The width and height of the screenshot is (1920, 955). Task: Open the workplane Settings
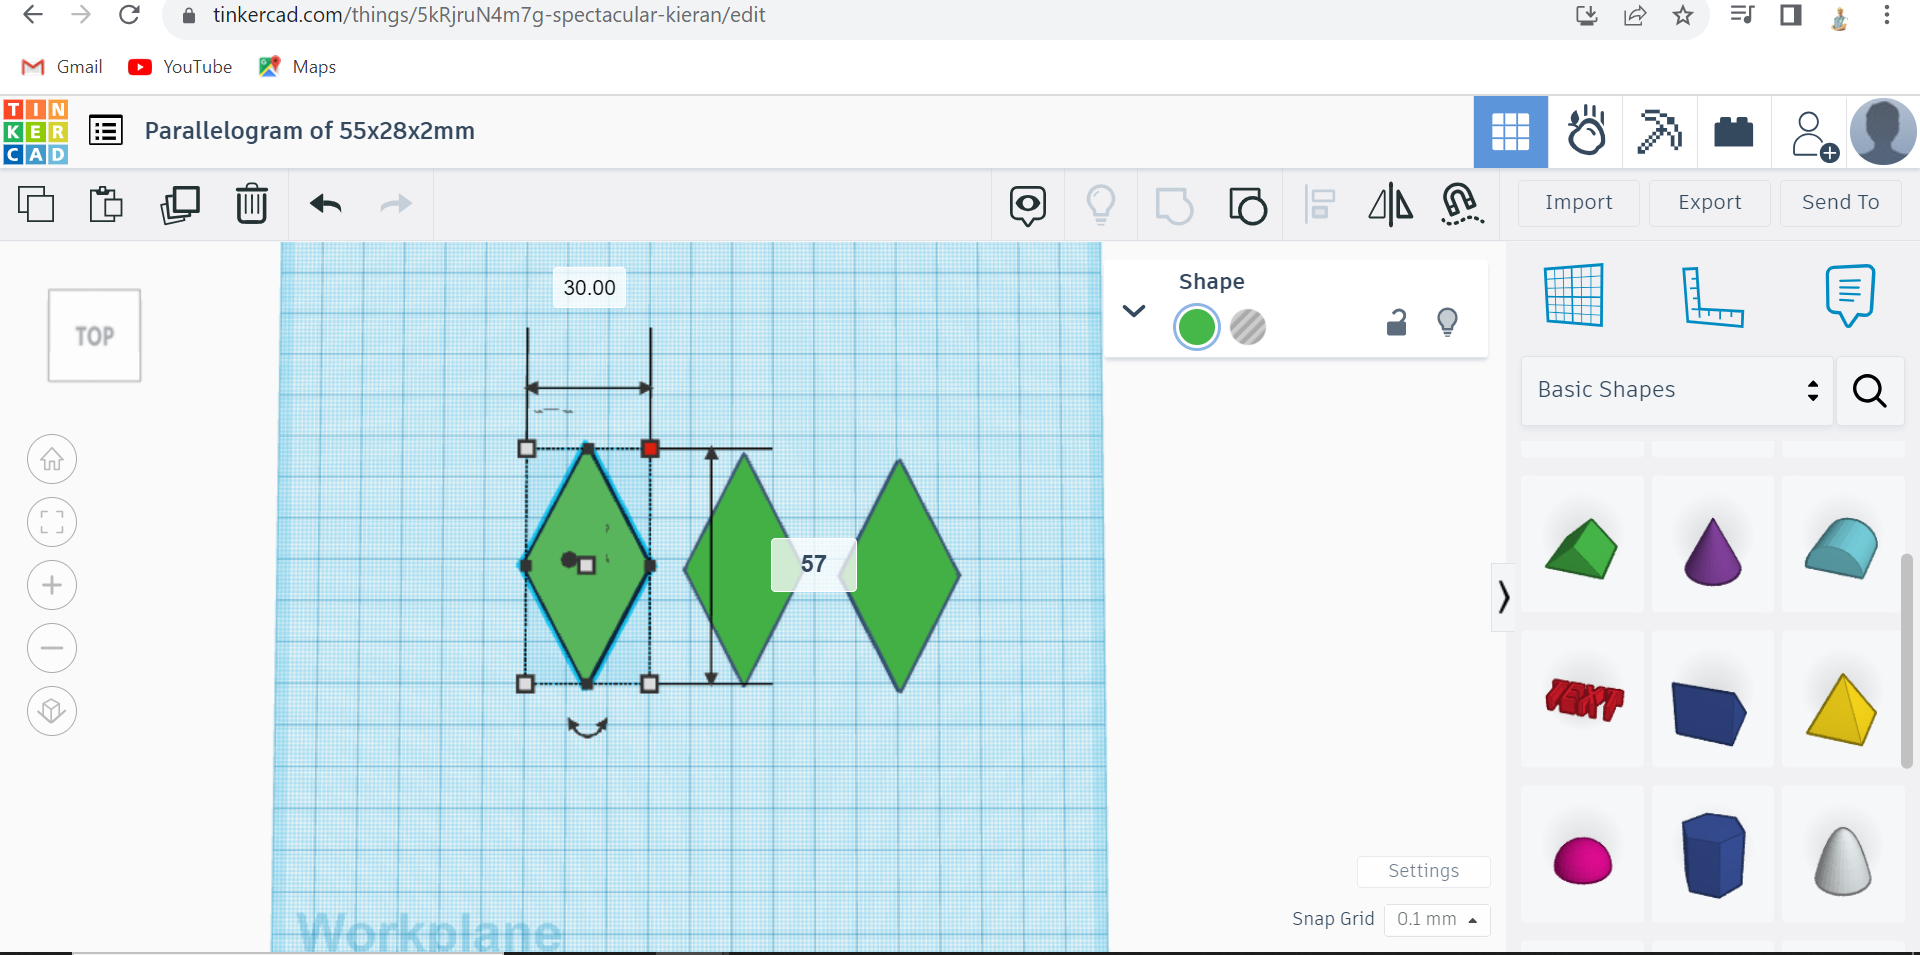(x=1423, y=871)
